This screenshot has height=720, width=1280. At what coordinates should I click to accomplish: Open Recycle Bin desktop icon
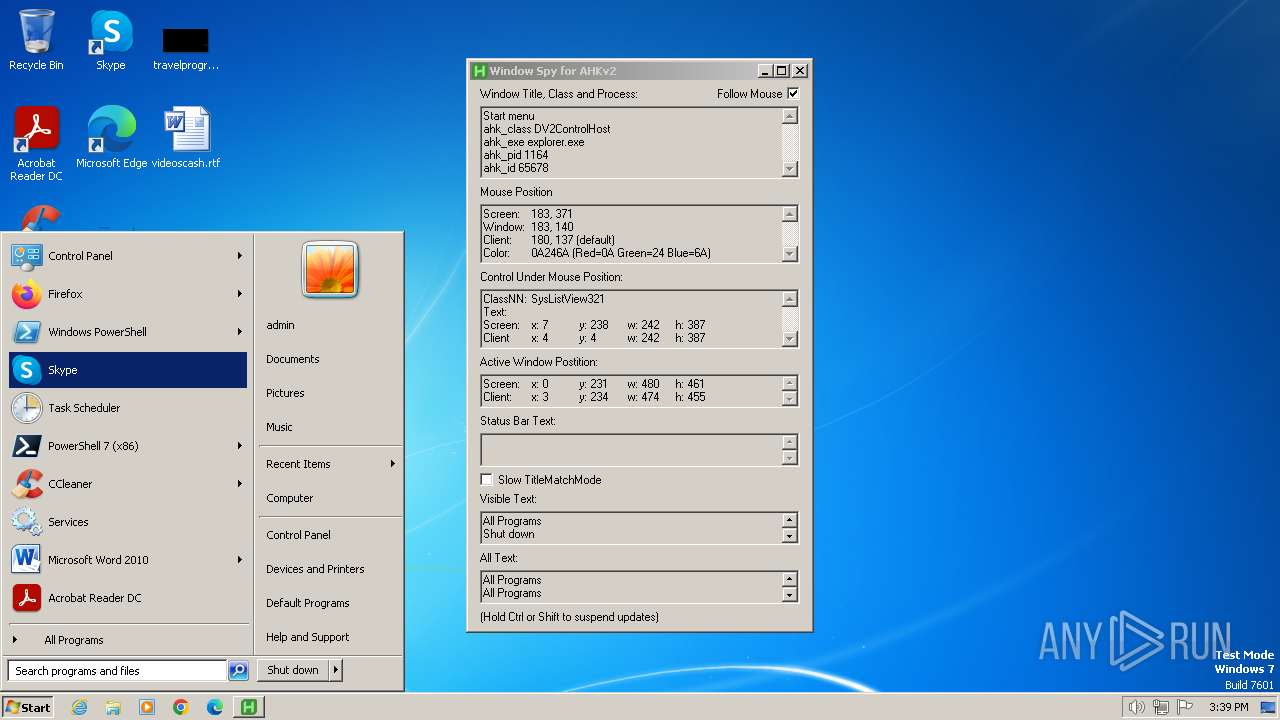(x=36, y=40)
